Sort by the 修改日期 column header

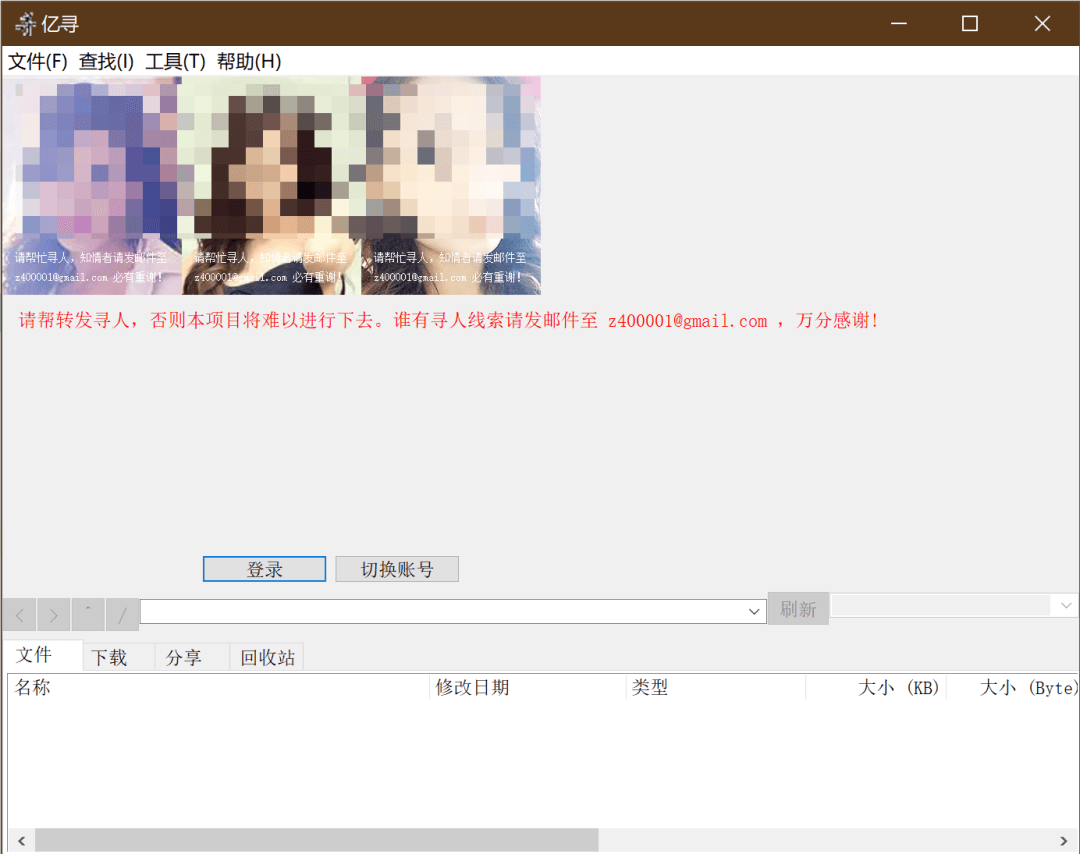click(528, 687)
